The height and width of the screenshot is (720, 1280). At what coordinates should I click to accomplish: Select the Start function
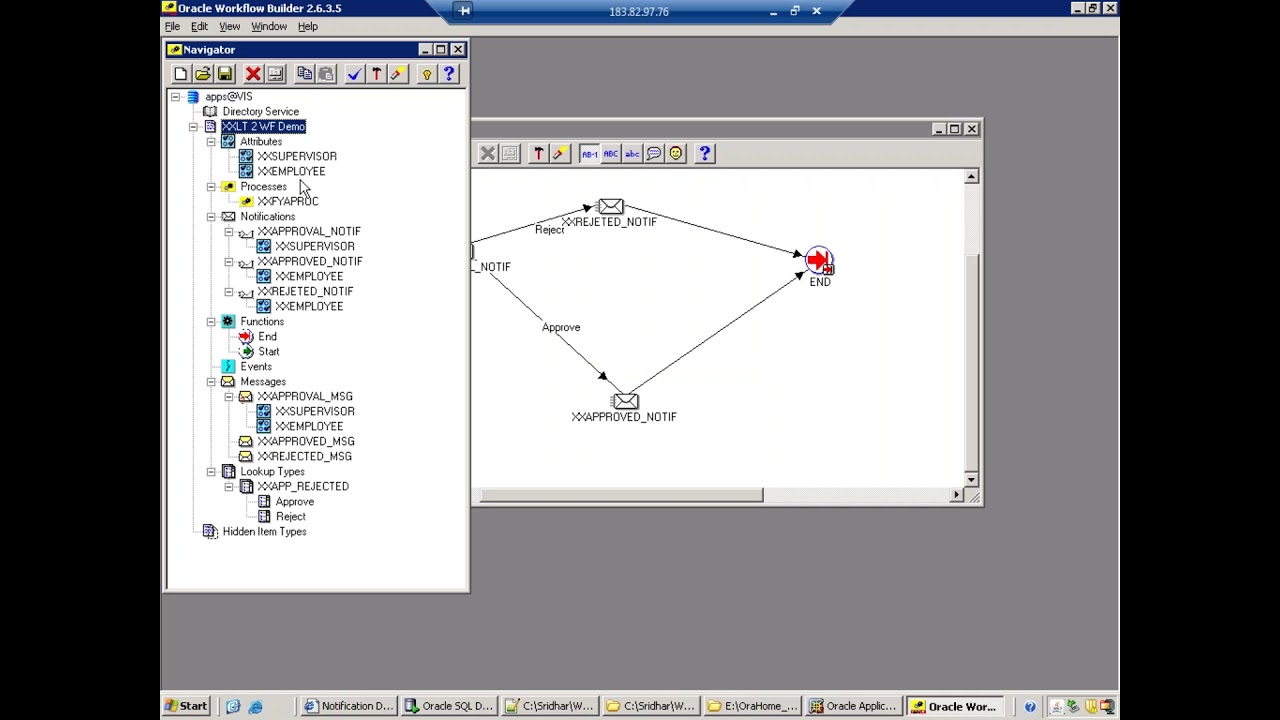tap(268, 352)
